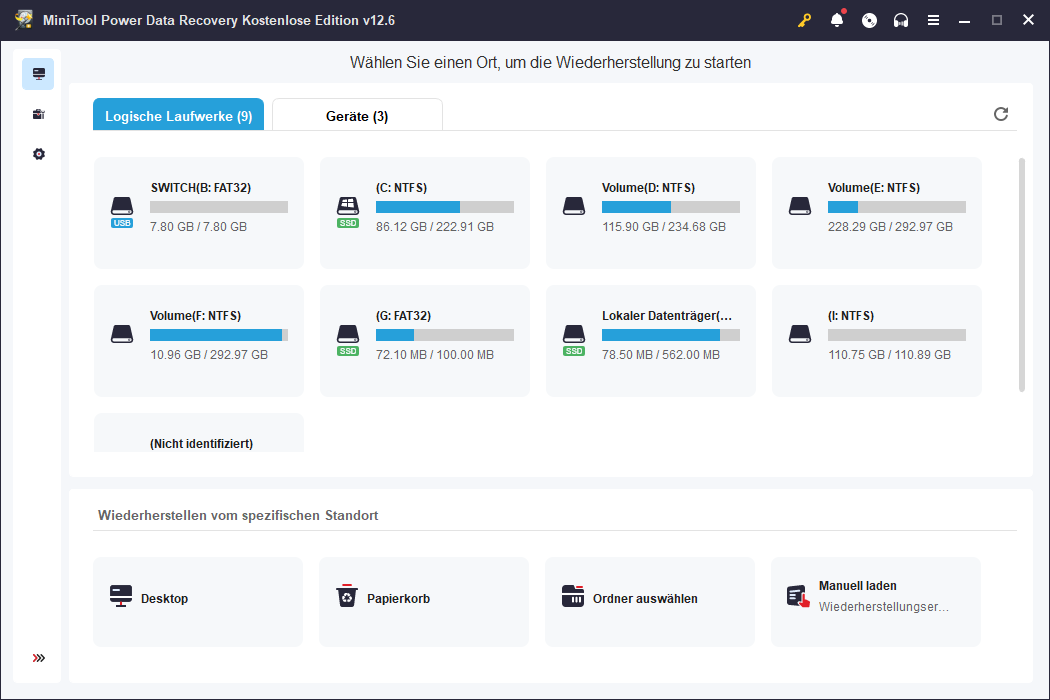
Task: Click Volume(F: NTFS) usage bar
Action: click(x=218, y=335)
